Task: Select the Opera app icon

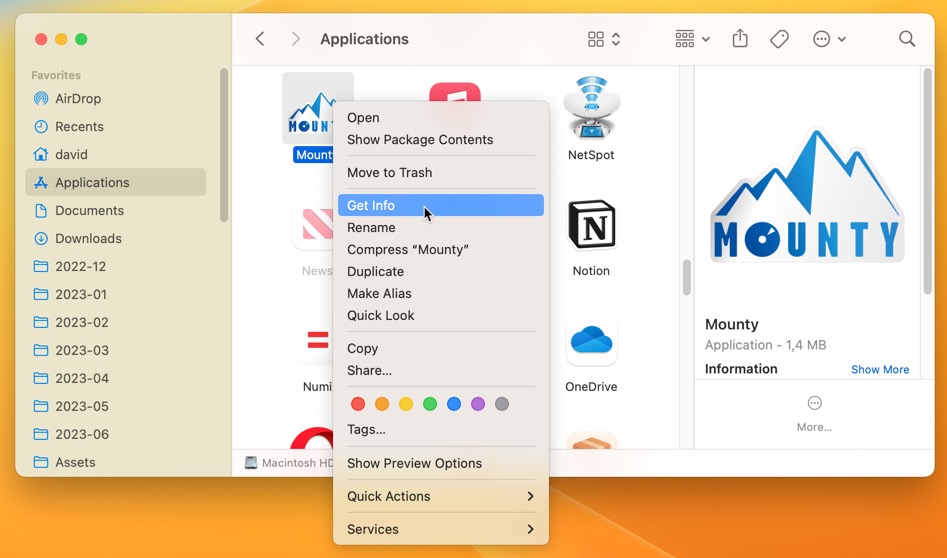Action: [312, 437]
